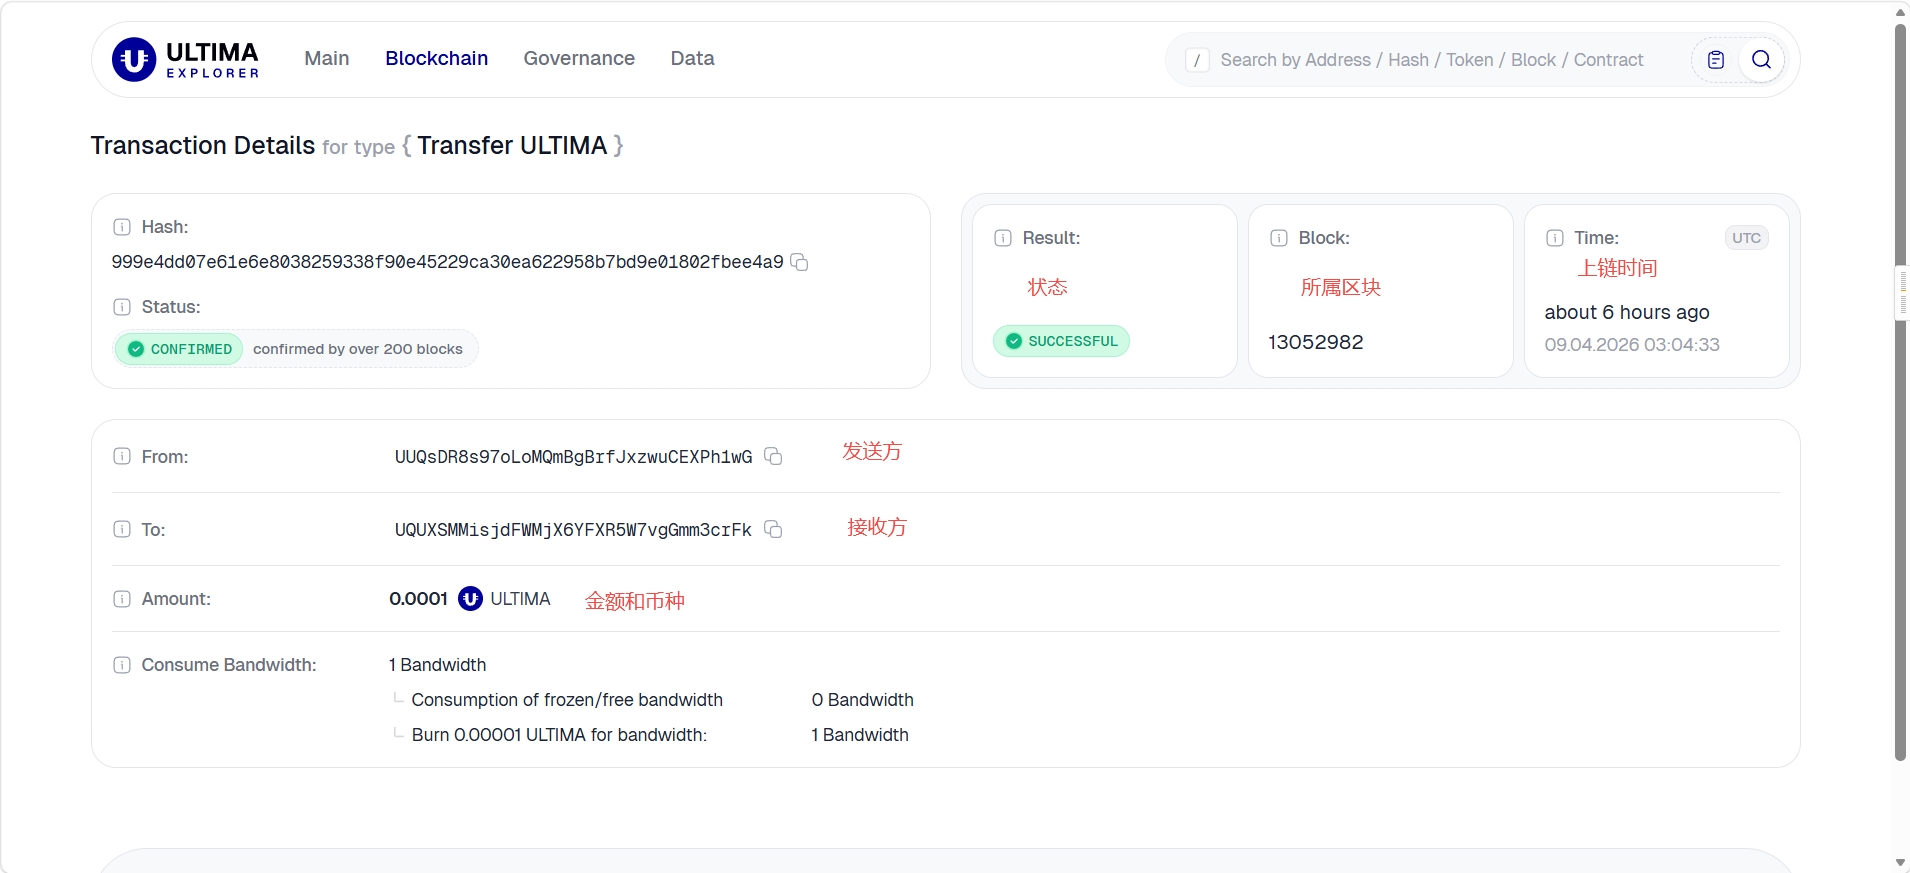This screenshot has height=873, width=1910.
Task: Click the 'Transfer ULTIMA' type heading
Action: 512,146
